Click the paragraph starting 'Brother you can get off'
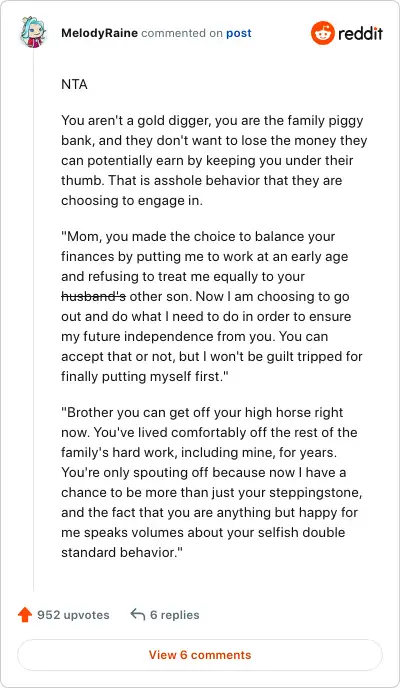 [212, 482]
